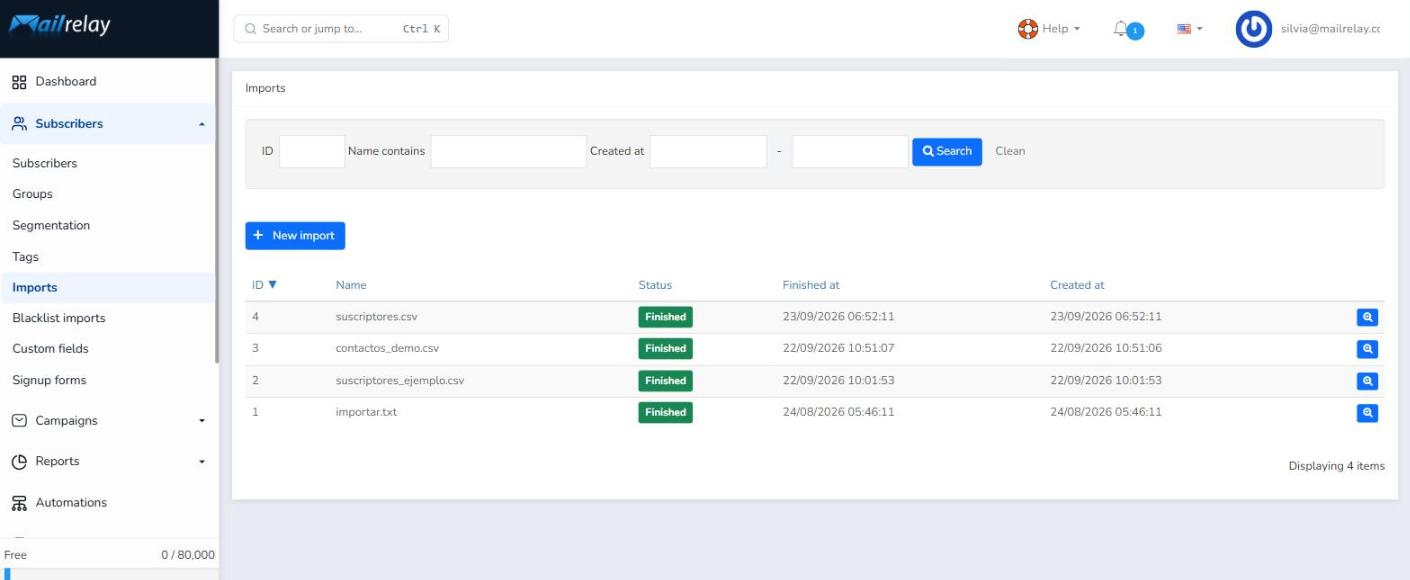Focus the Created at start date field
Image resolution: width=1410 pixels, height=580 pixels.
(708, 152)
